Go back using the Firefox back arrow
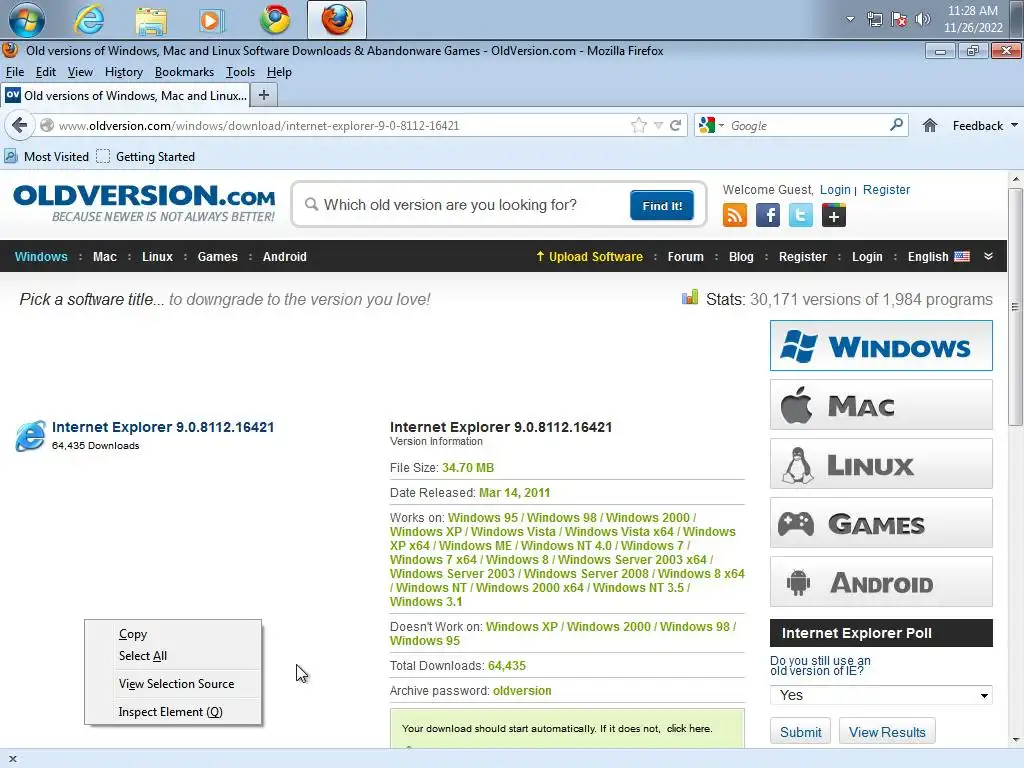 point(20,125)
